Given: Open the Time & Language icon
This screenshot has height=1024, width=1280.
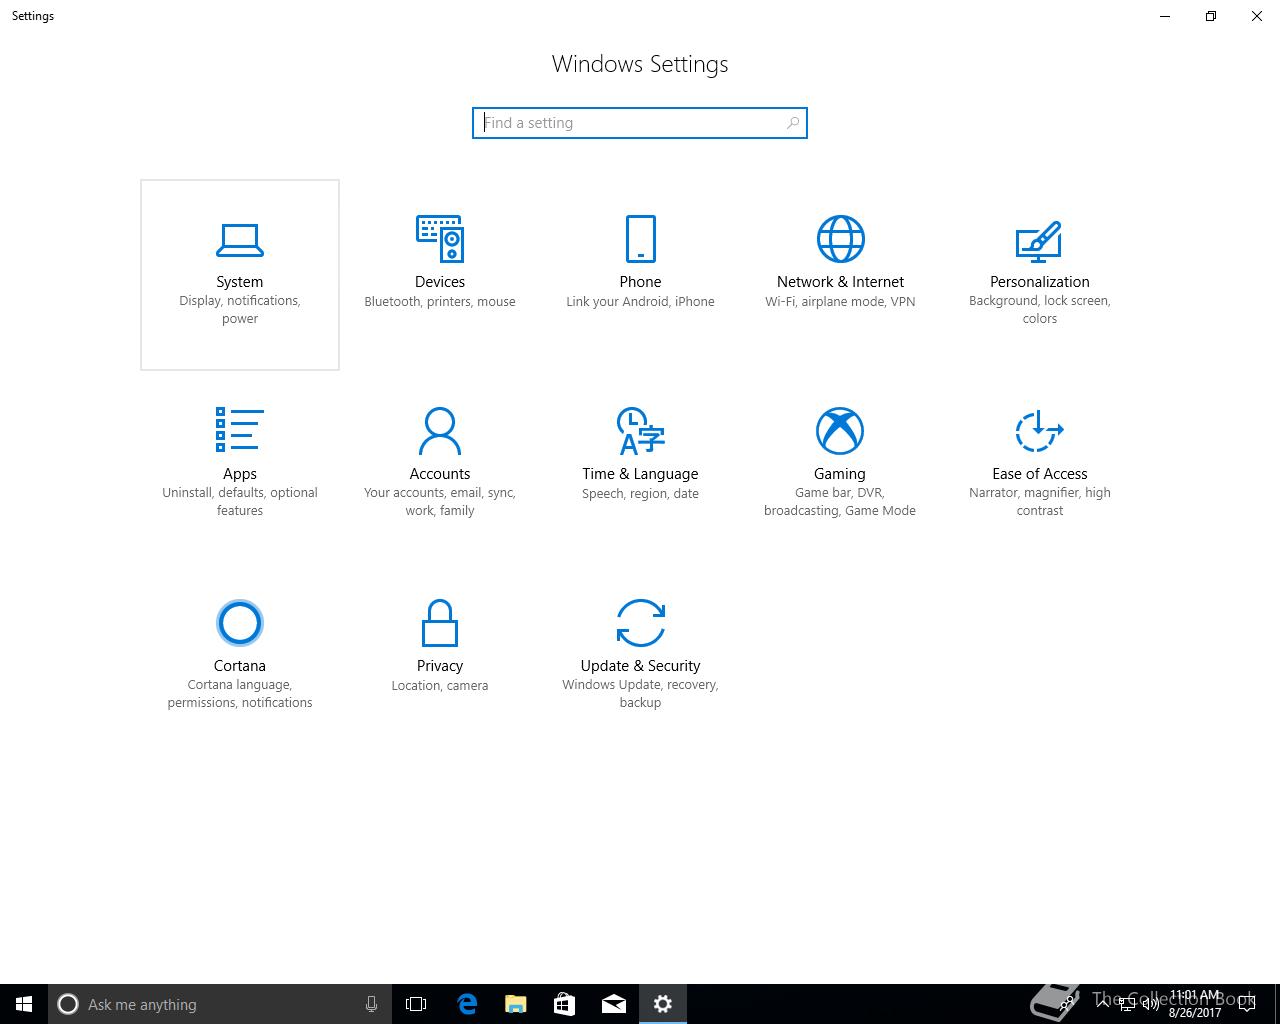Looking at the screenshot, I should coord(640,431).
